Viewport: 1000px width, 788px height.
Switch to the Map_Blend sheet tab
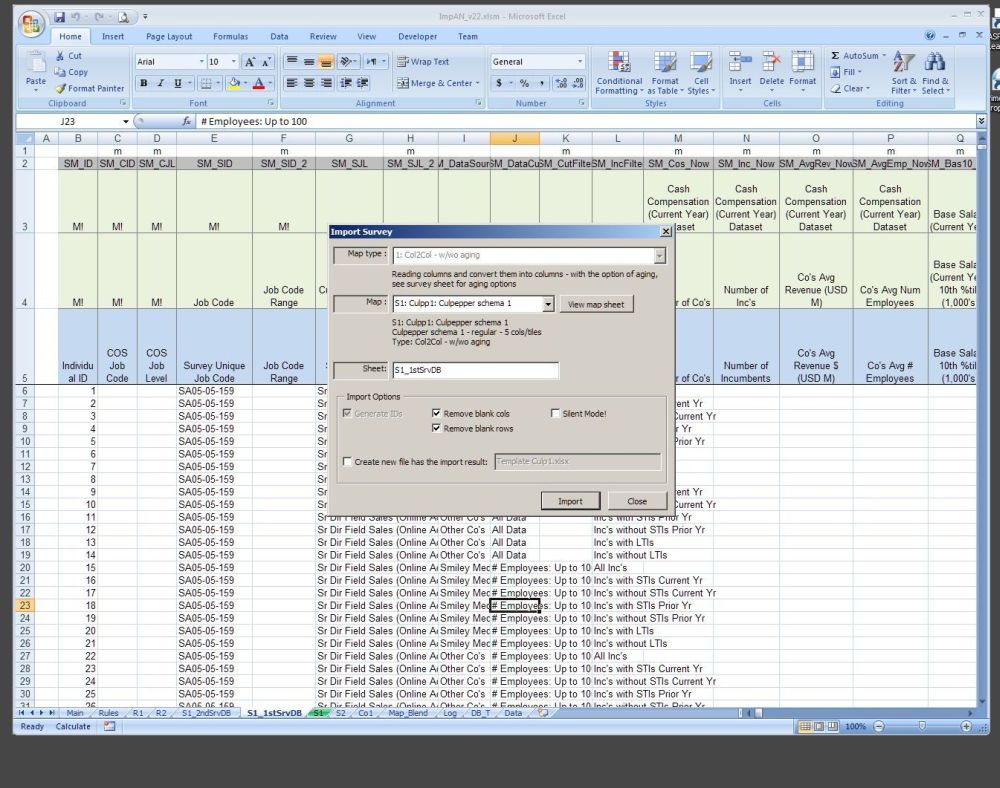pos(409,713)
